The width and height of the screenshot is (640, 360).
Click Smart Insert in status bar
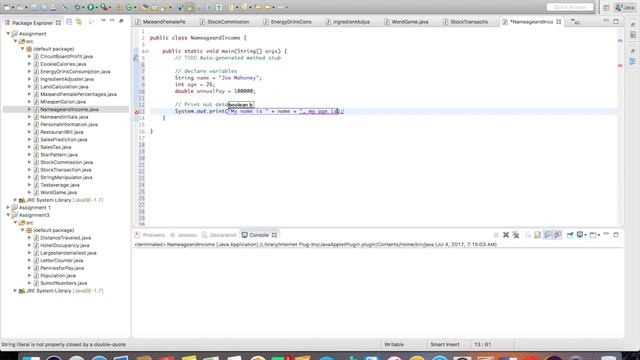444,344
